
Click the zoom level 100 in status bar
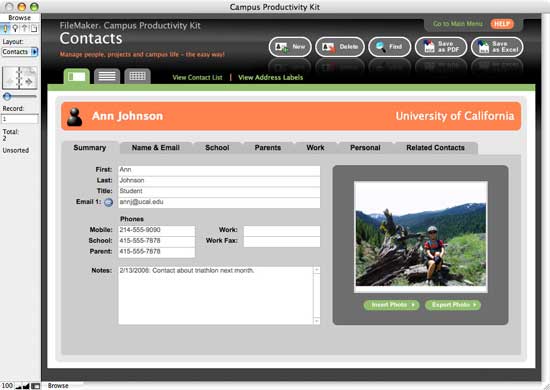point(7,385)
